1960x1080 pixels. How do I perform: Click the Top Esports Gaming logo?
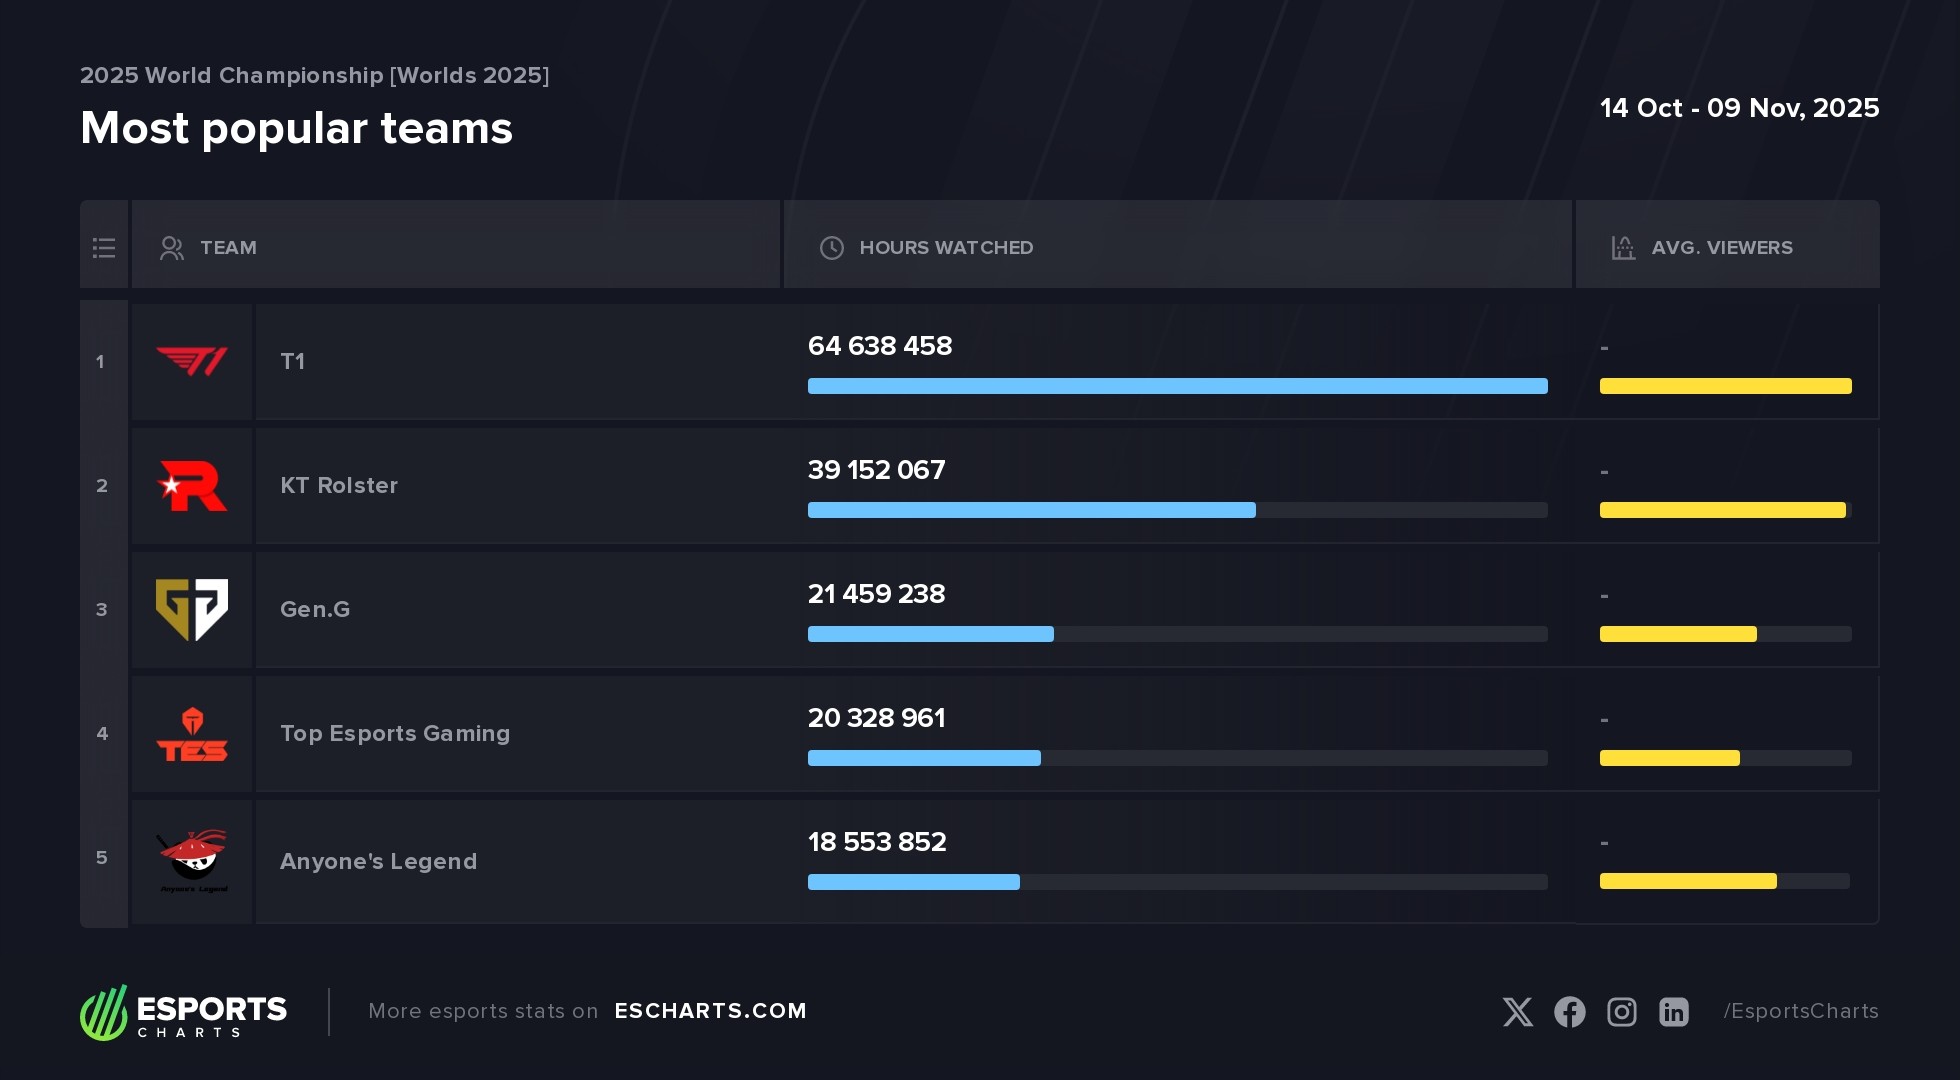pyautogui.click(x=192, y=735)
